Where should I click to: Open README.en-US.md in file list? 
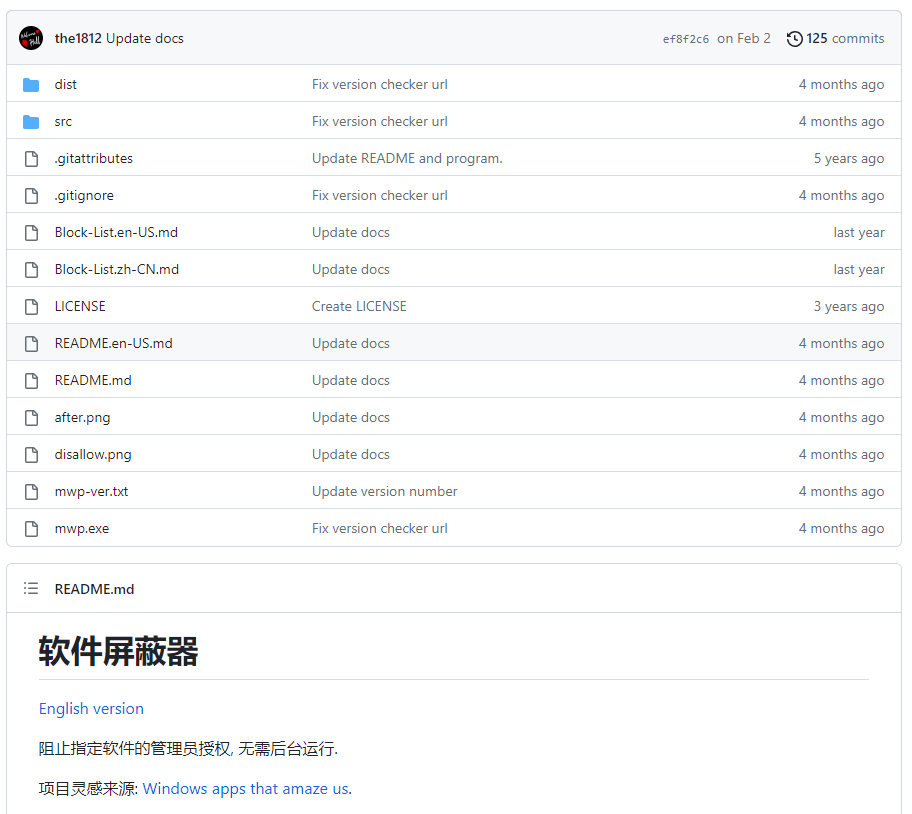(113, 344)
